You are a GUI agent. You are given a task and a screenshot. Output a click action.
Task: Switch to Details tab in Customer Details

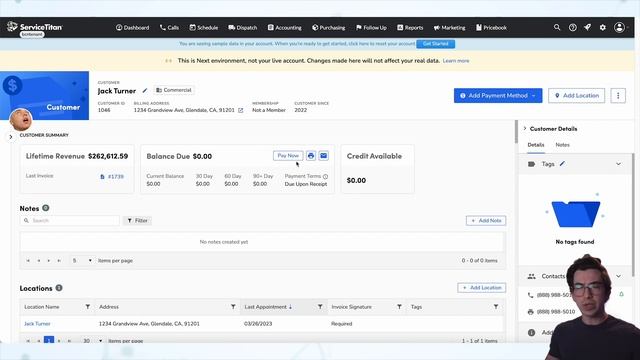536,145
